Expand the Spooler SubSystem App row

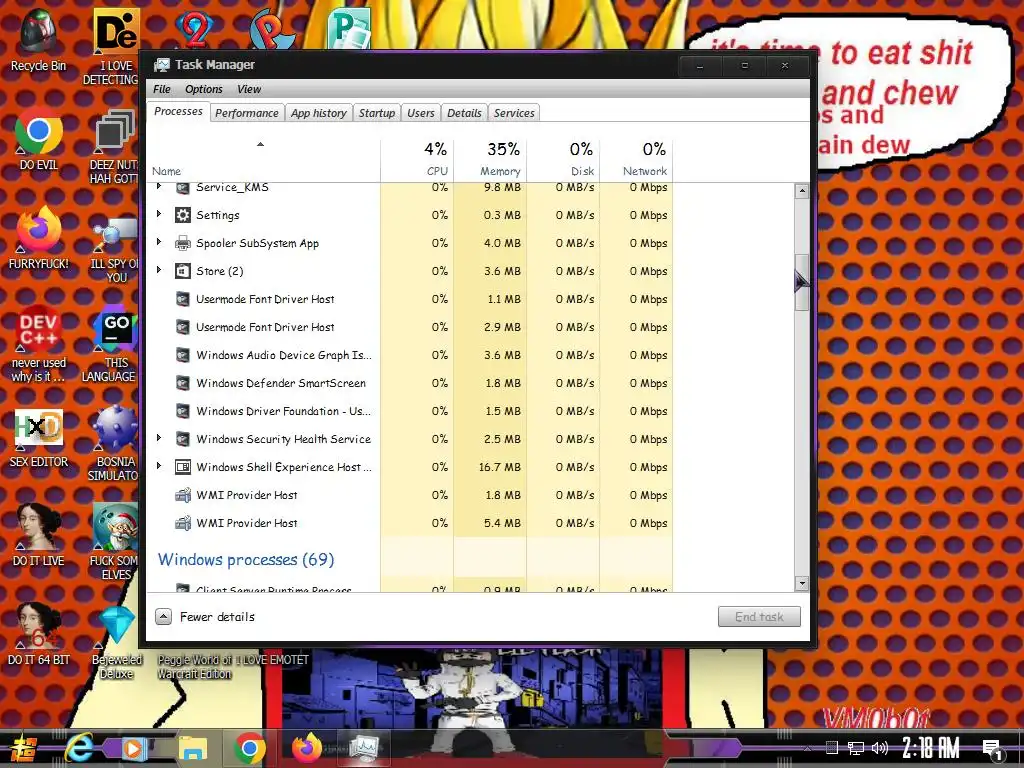159,242
